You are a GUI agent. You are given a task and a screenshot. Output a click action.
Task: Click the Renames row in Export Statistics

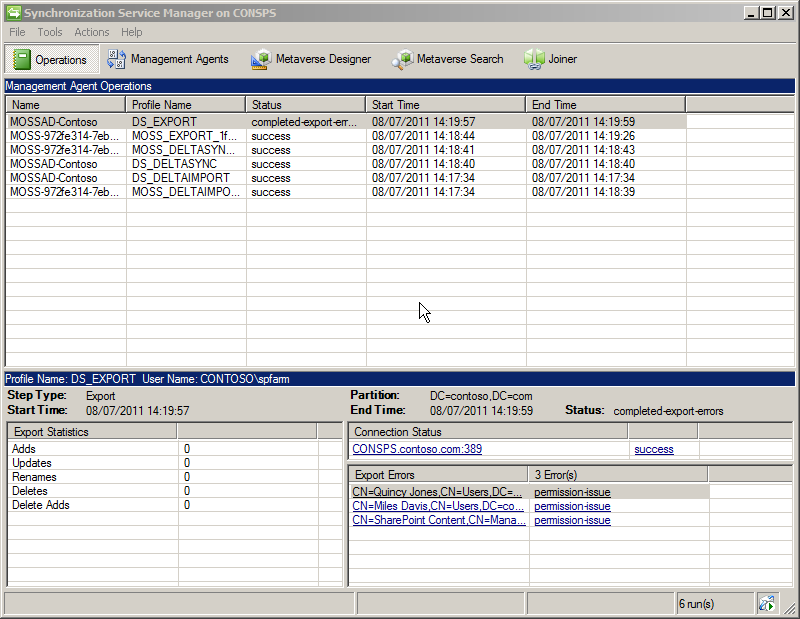tap(174, 477)
